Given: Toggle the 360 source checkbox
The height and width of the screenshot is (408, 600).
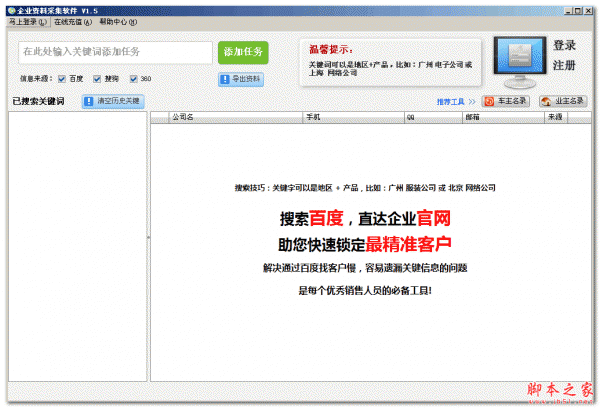Looking at the screenshot, I should pyautogui.click(x=133, y=79).
